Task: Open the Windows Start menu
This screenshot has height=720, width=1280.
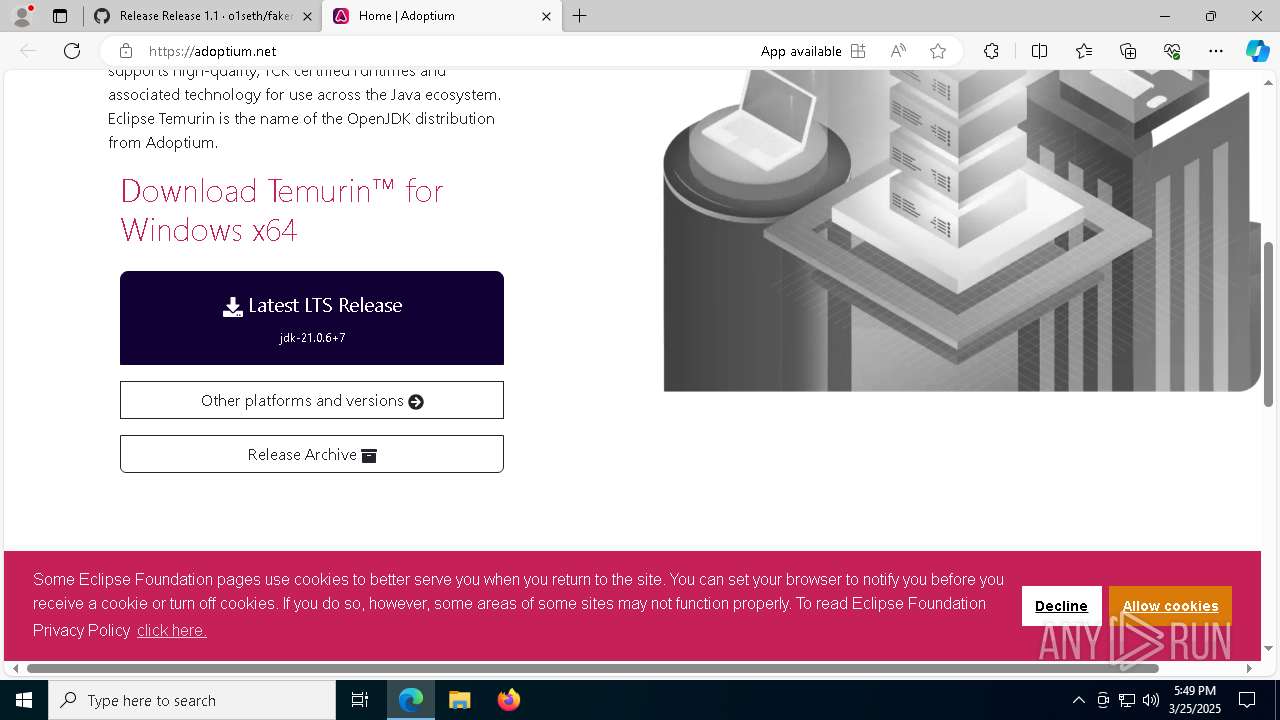Action: tap(24, 700)
